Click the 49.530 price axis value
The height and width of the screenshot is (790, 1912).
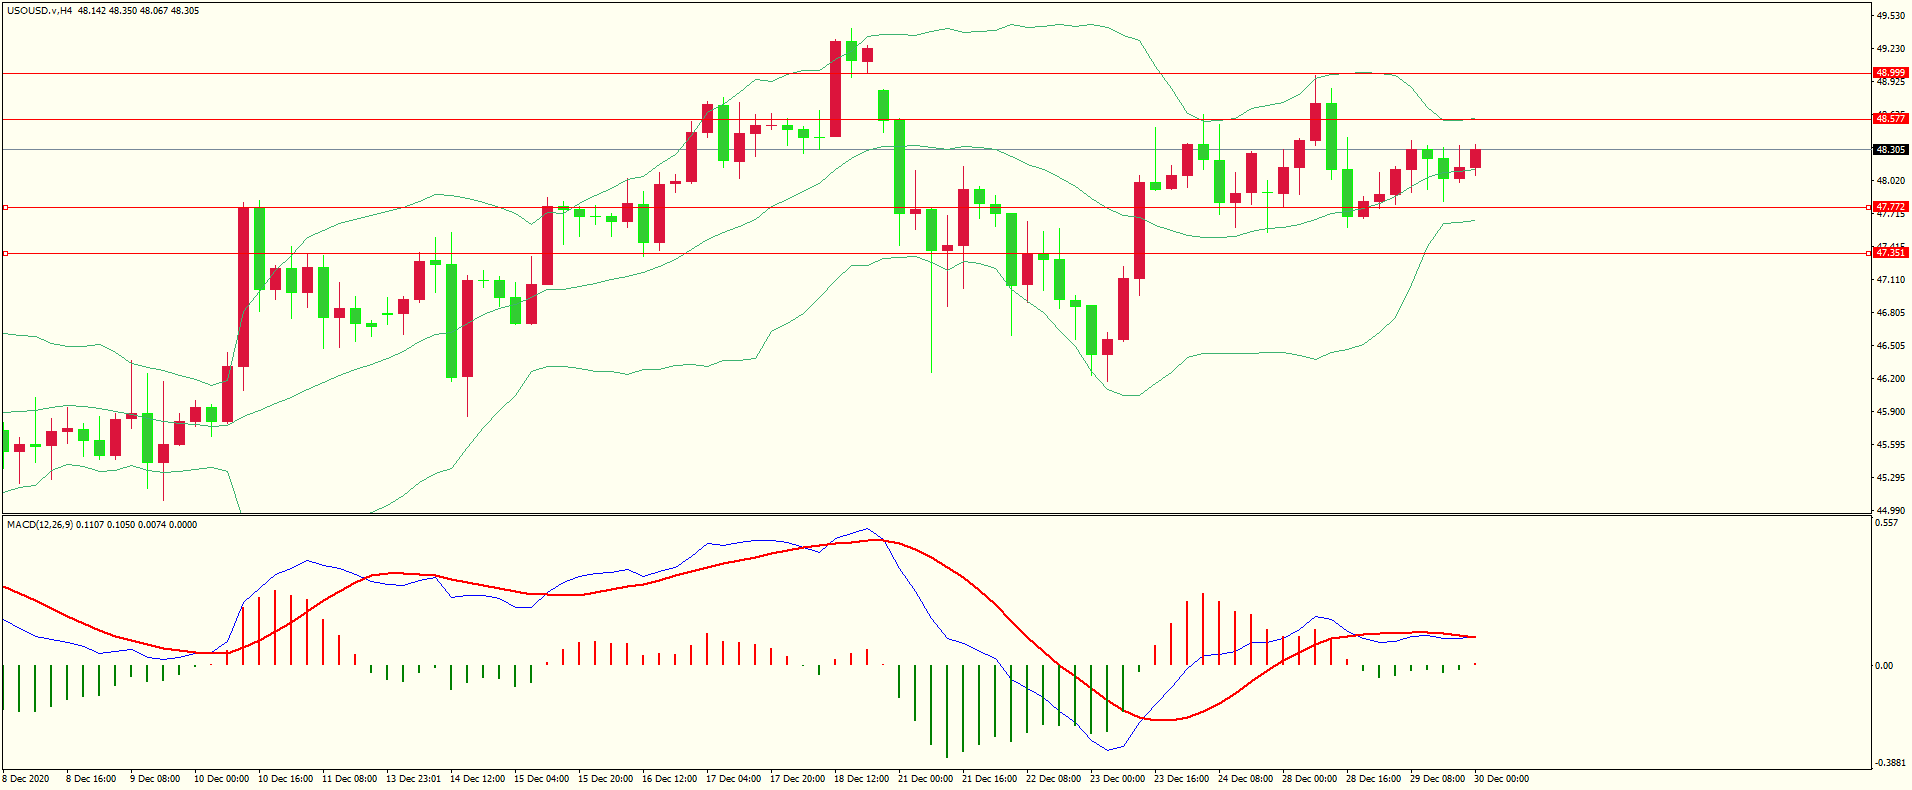(x=1890, y=16)
